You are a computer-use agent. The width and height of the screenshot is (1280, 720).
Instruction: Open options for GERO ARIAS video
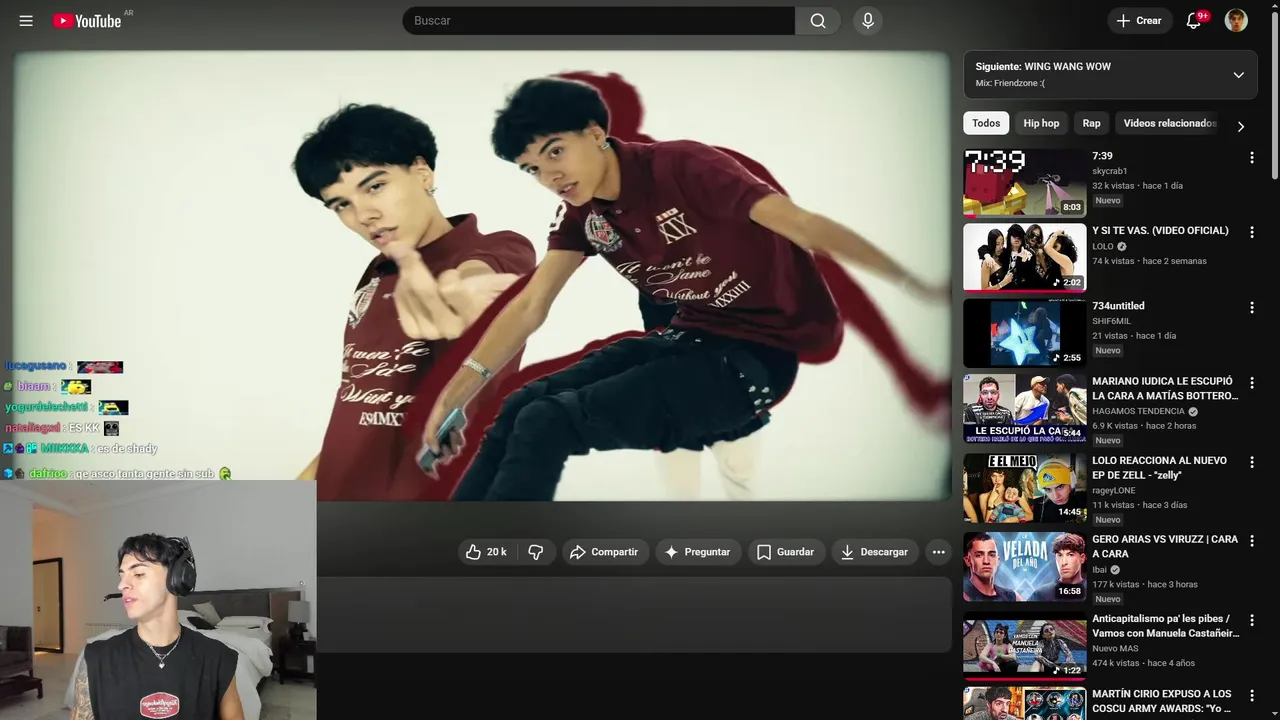pos(1251,540)
